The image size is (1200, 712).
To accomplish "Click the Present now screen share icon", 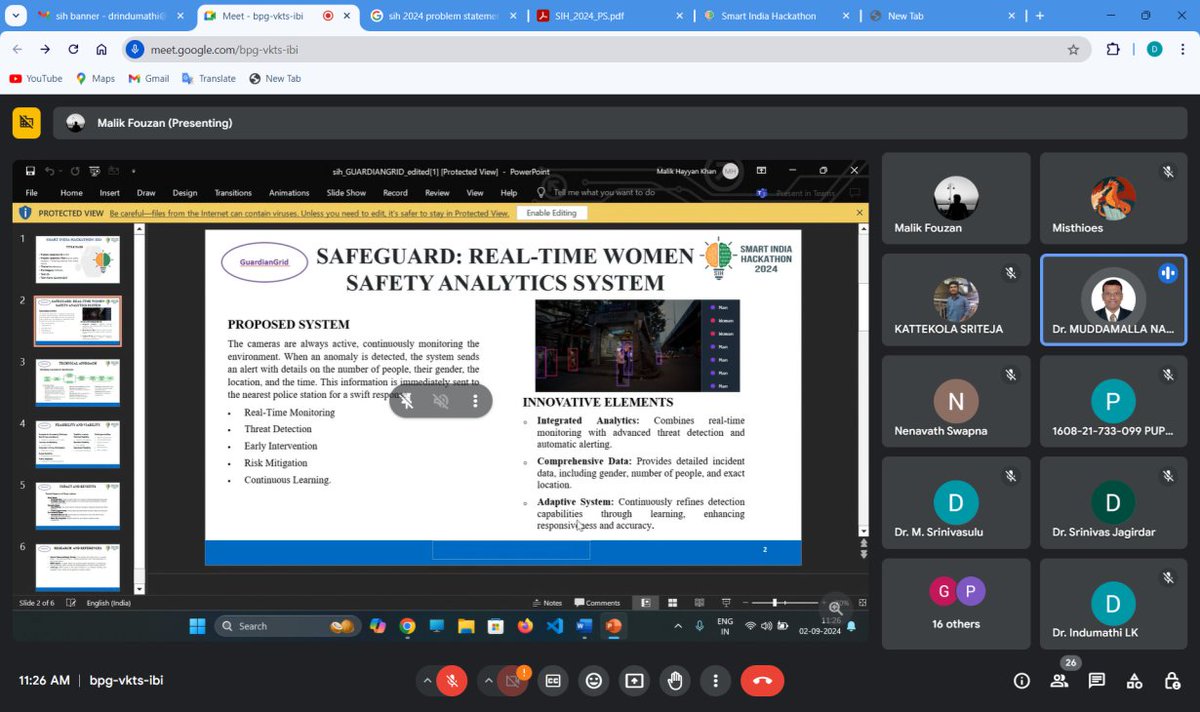I will coord(634,681).
